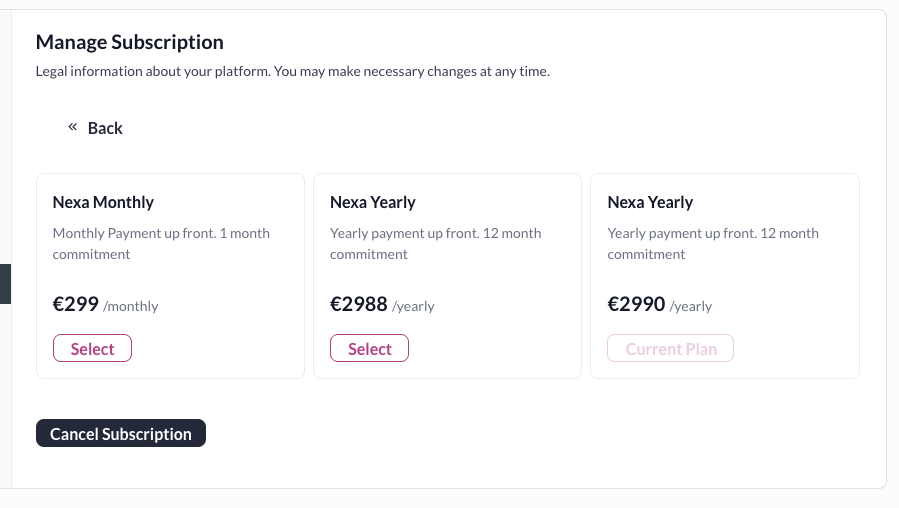Click the double-chevron back arrow icon

tap(73, 127)
